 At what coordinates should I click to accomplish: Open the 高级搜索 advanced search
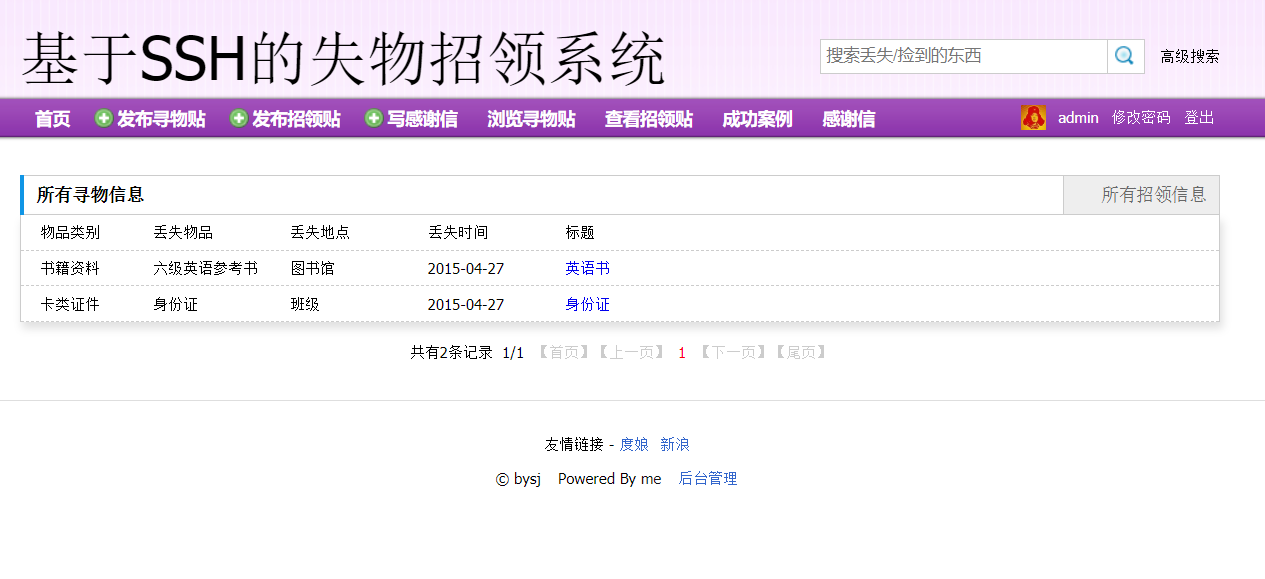(1191, 56)
